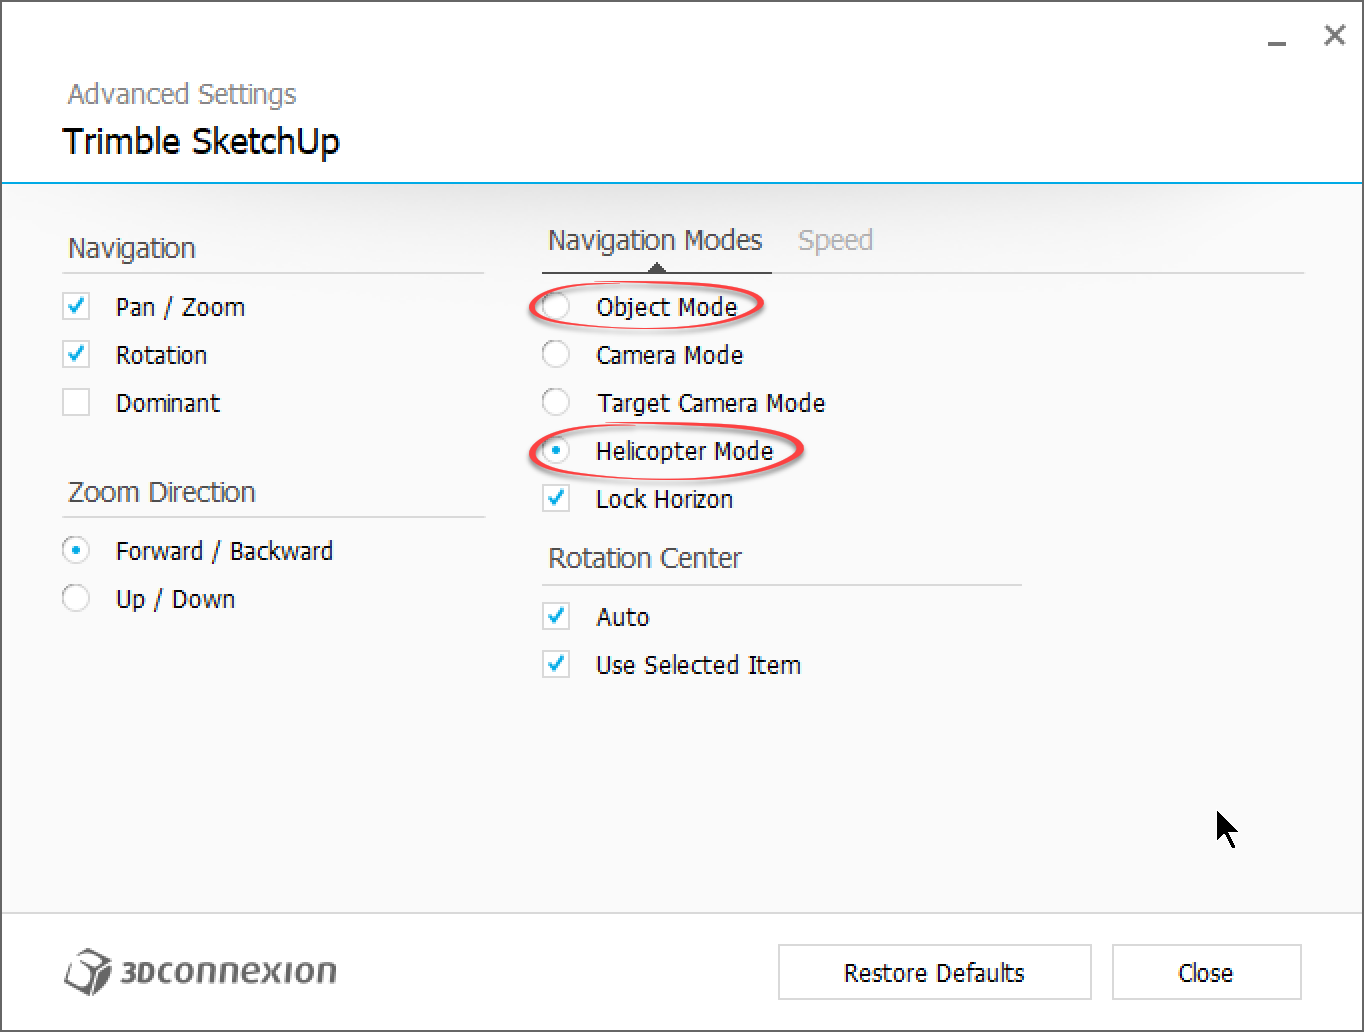Image resolution: width=1364 pixels, height=1032 pixels.
Task: Disable the Pan / Zoom checkbox
Action: 77,306
